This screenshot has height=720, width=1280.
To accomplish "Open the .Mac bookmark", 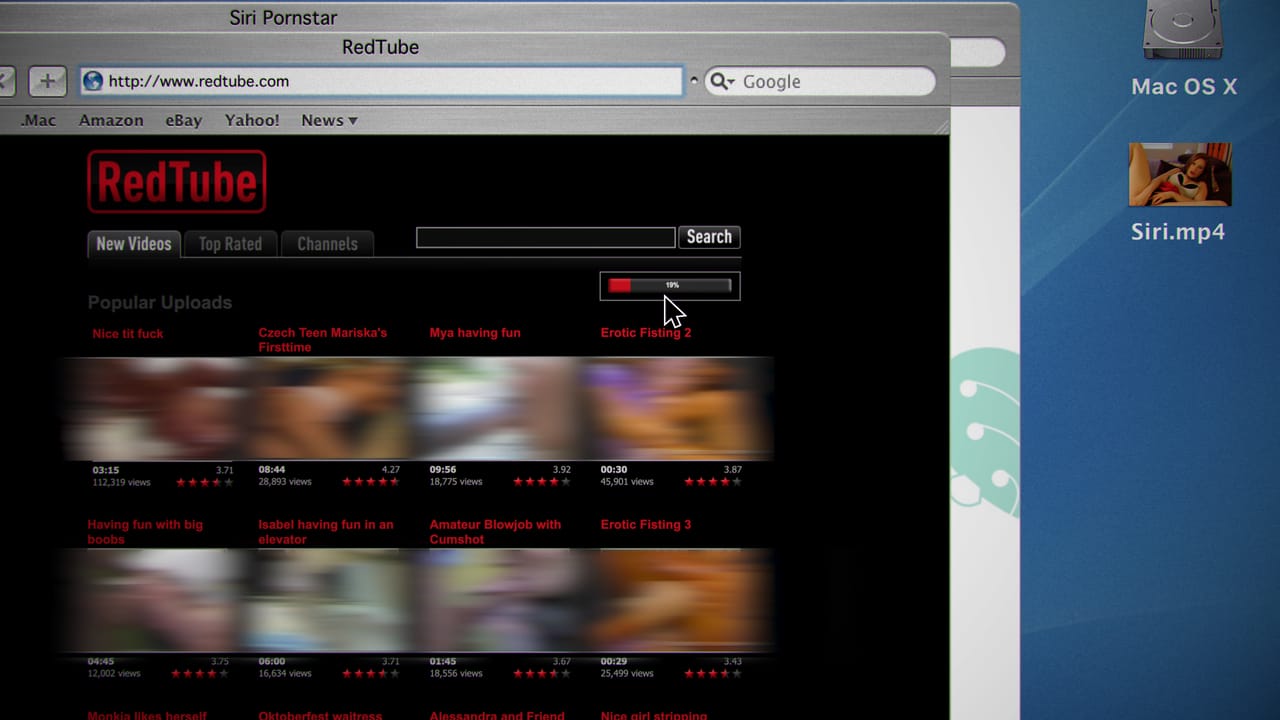I will tap(39, 120).
